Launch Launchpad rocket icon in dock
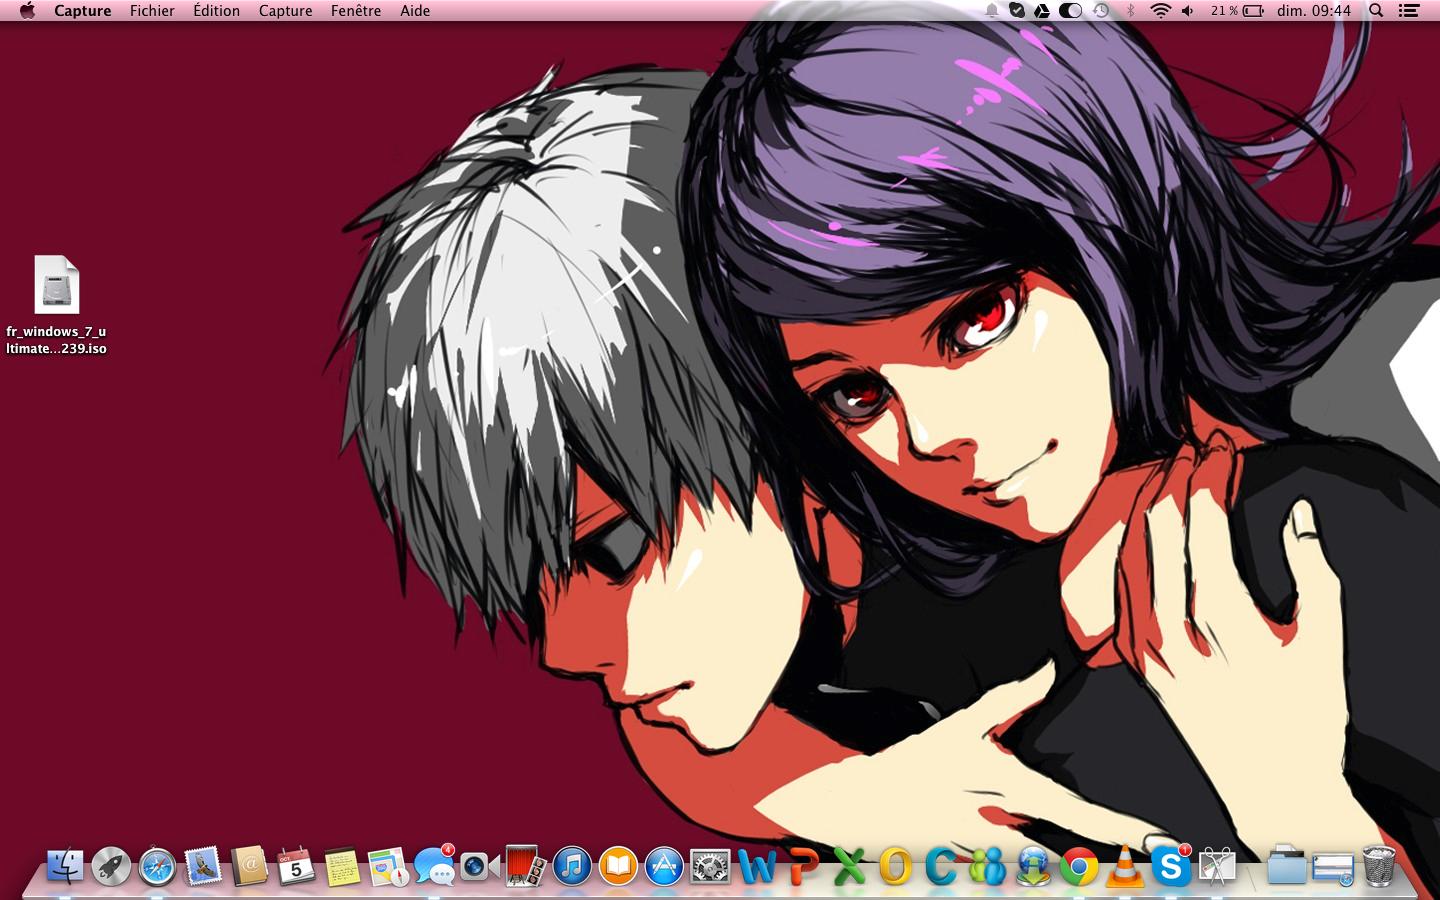Screen dimensions: 1440x900 [x=111, y=866]
